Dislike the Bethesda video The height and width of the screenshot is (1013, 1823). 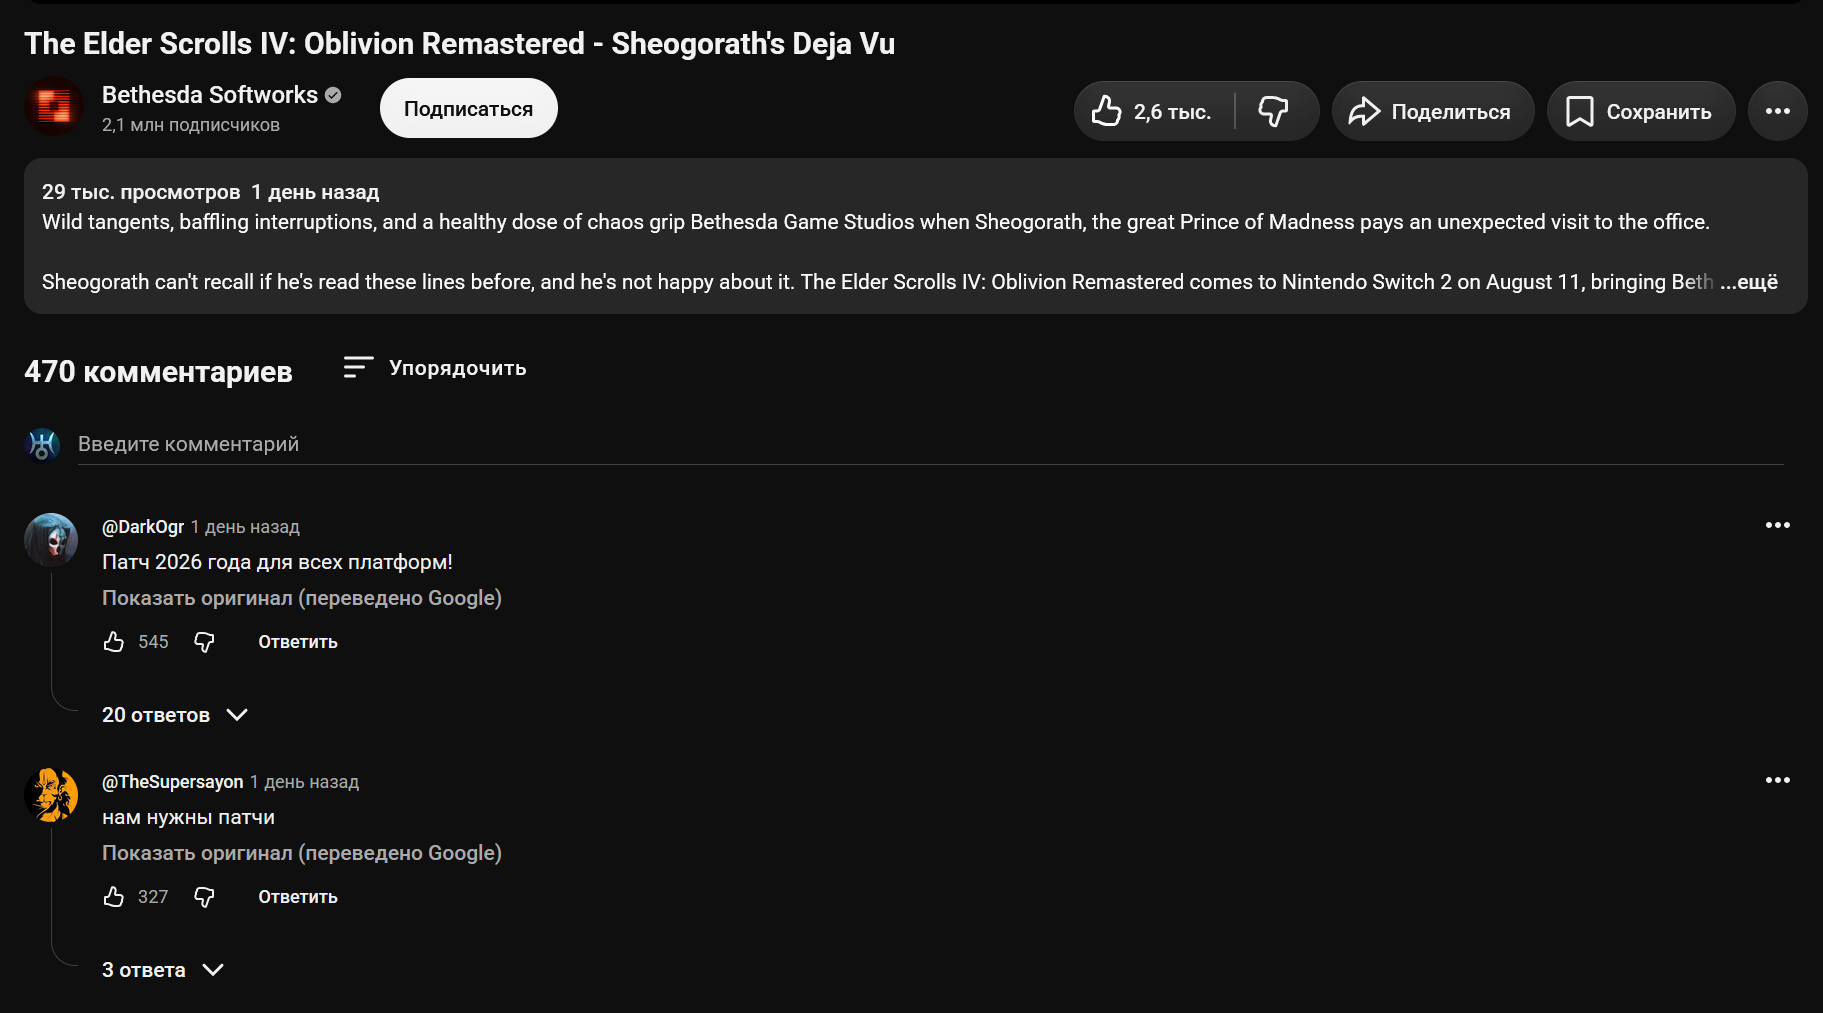(1275, 111)
